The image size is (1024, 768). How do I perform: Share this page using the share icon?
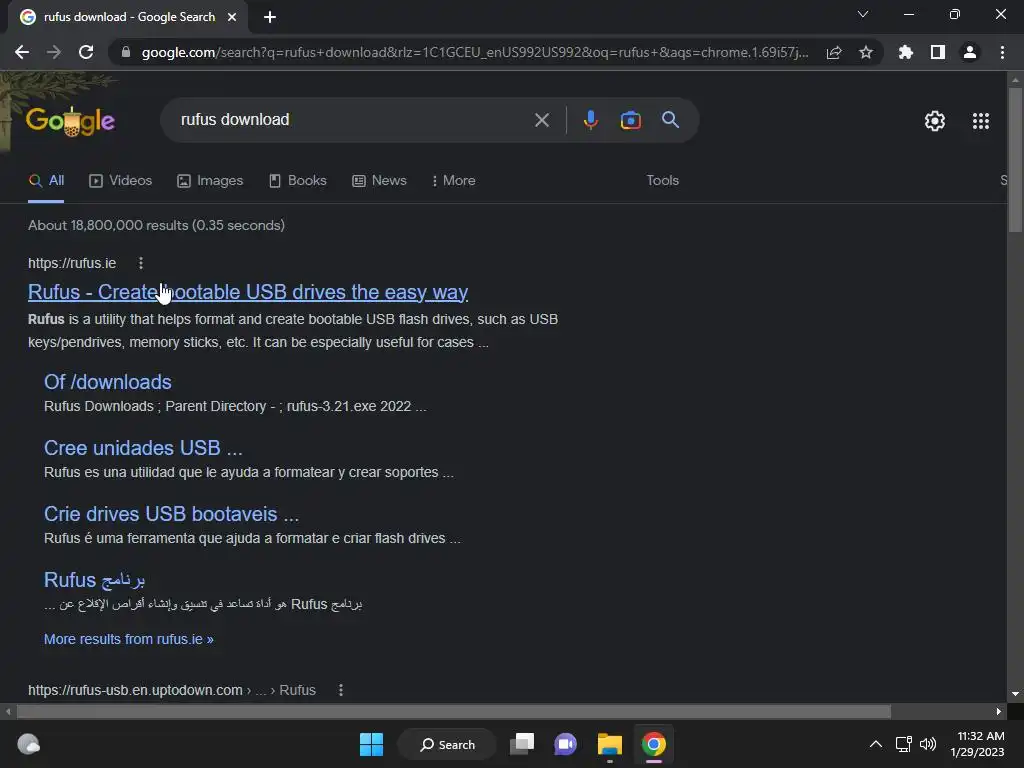[x=834, y=52]
